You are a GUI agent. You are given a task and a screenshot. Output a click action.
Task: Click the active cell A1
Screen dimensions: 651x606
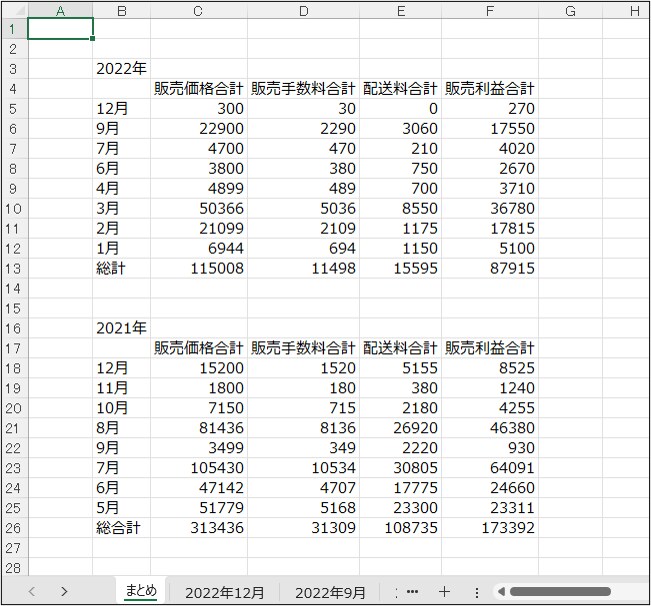tap(60, 29)
